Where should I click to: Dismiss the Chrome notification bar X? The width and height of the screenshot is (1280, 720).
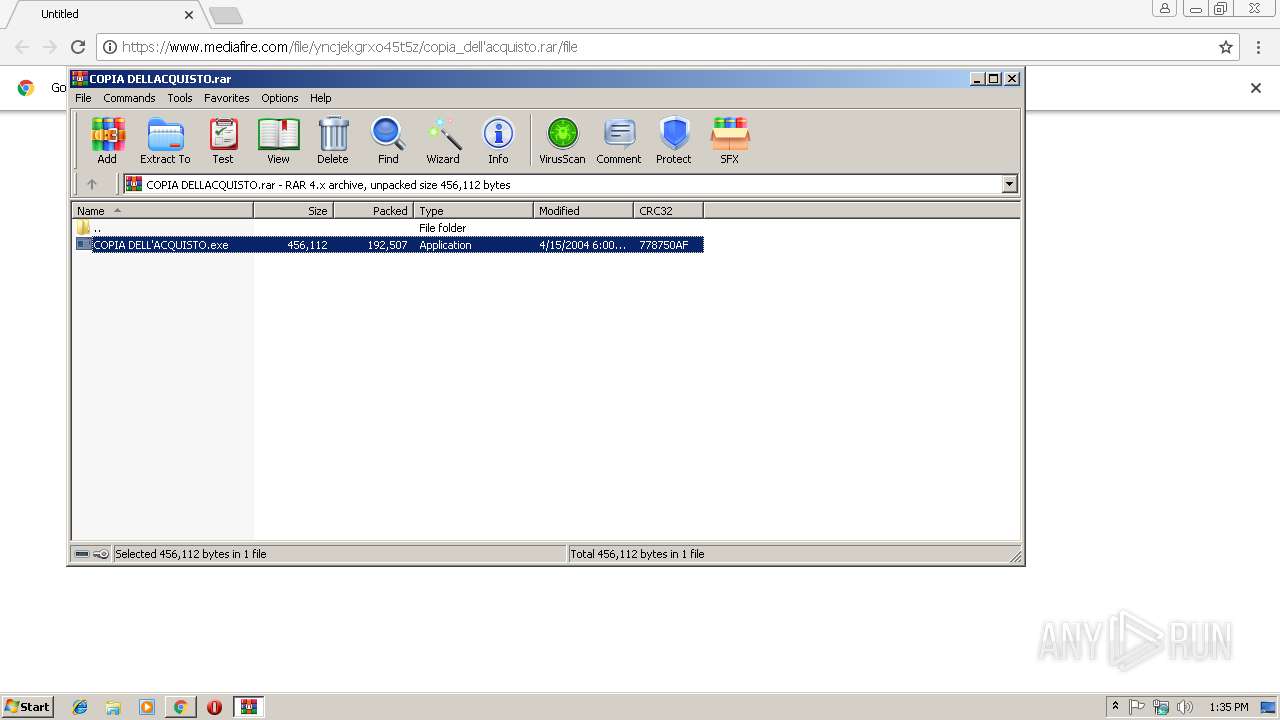pyautogui.click(x=1256, y=88)
